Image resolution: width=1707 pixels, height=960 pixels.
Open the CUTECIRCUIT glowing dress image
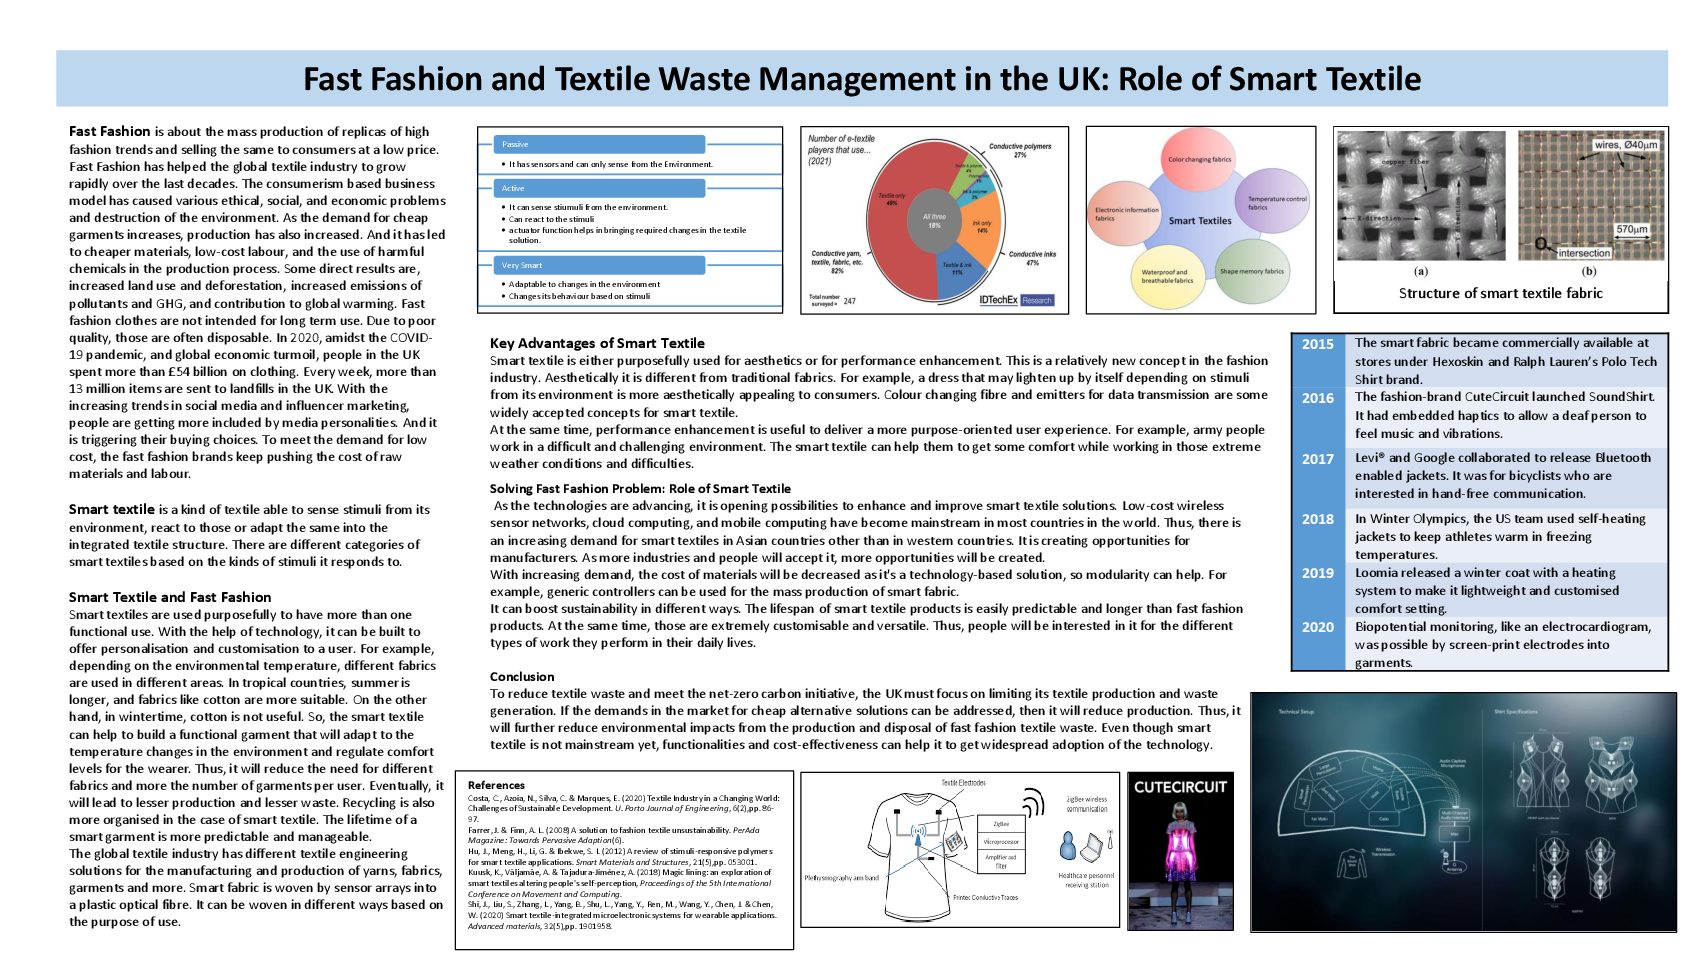tap(1180, 851)
